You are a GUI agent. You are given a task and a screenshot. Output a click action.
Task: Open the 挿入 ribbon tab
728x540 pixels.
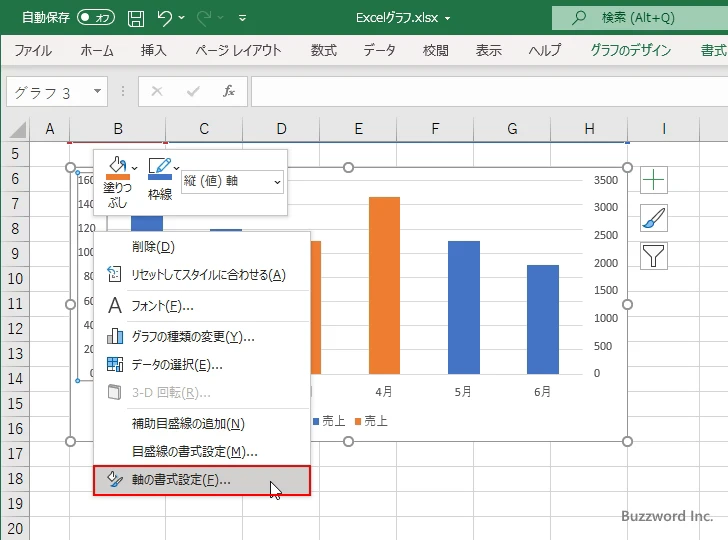(153, 50)
